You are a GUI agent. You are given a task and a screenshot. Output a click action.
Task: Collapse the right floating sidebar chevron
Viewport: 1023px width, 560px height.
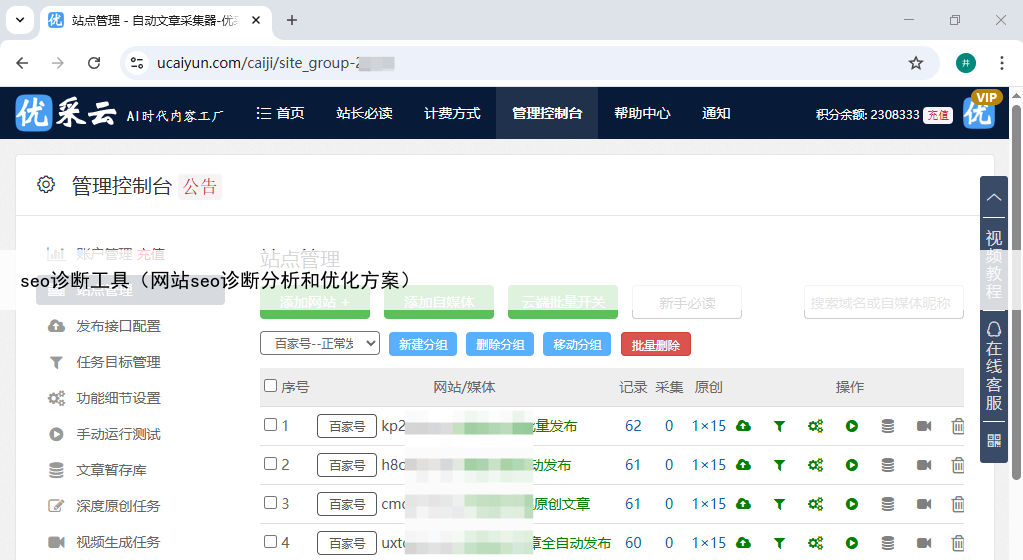tap(993, 197)
